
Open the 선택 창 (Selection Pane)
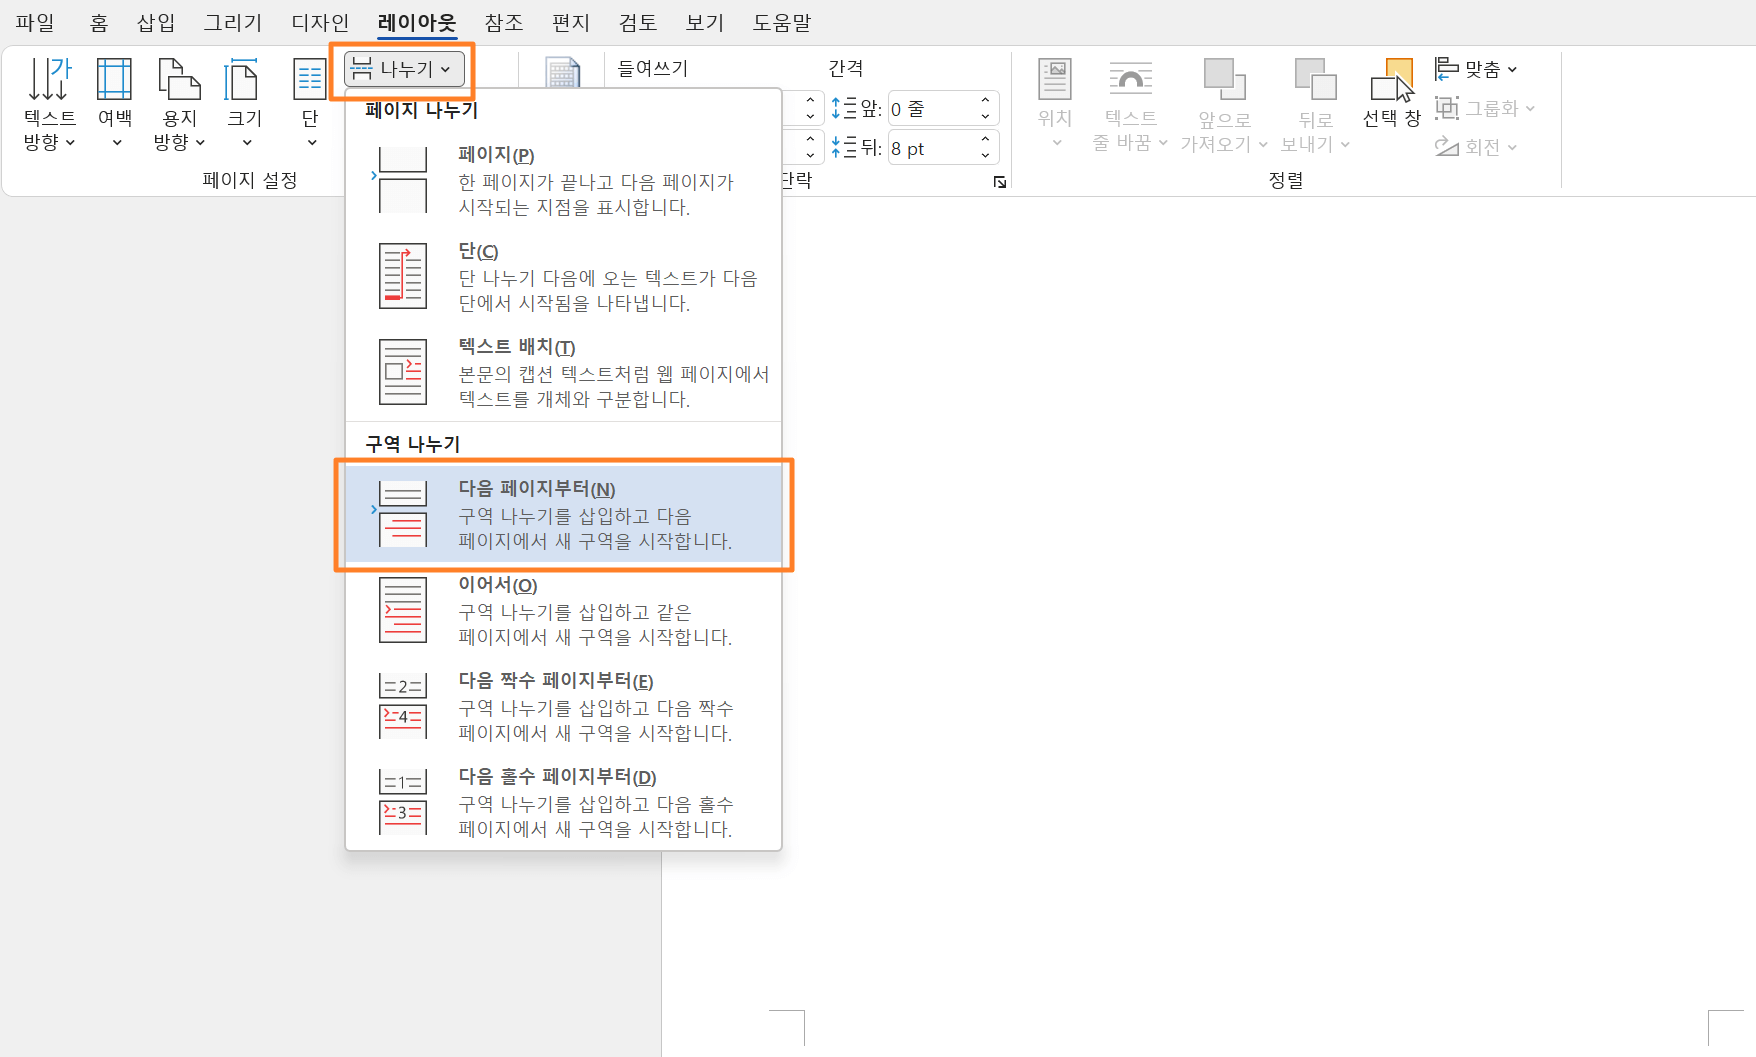1395,95
